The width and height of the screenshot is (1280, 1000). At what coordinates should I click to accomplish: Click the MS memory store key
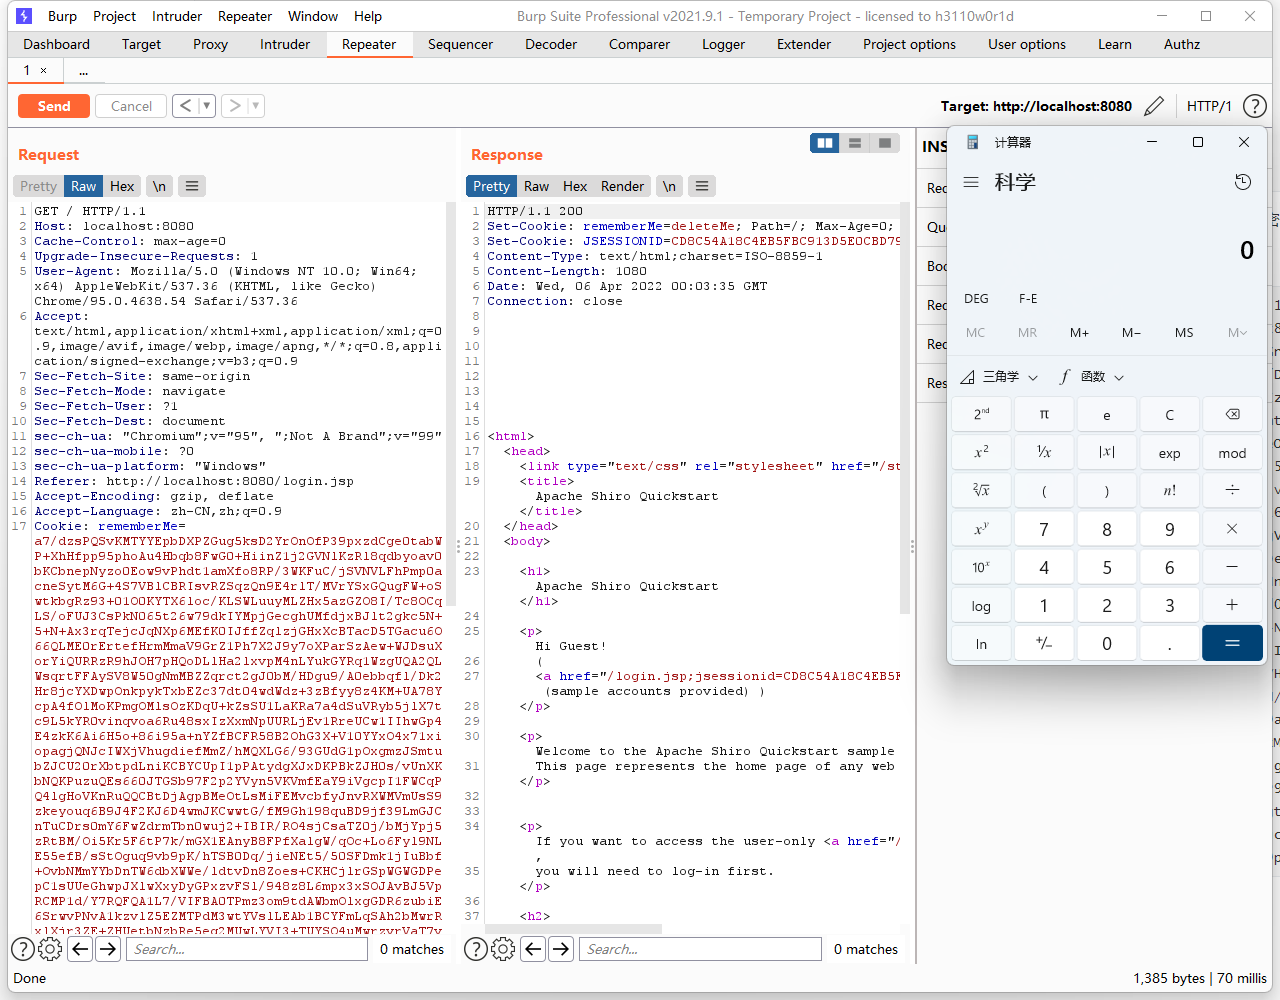[1184, 333]
